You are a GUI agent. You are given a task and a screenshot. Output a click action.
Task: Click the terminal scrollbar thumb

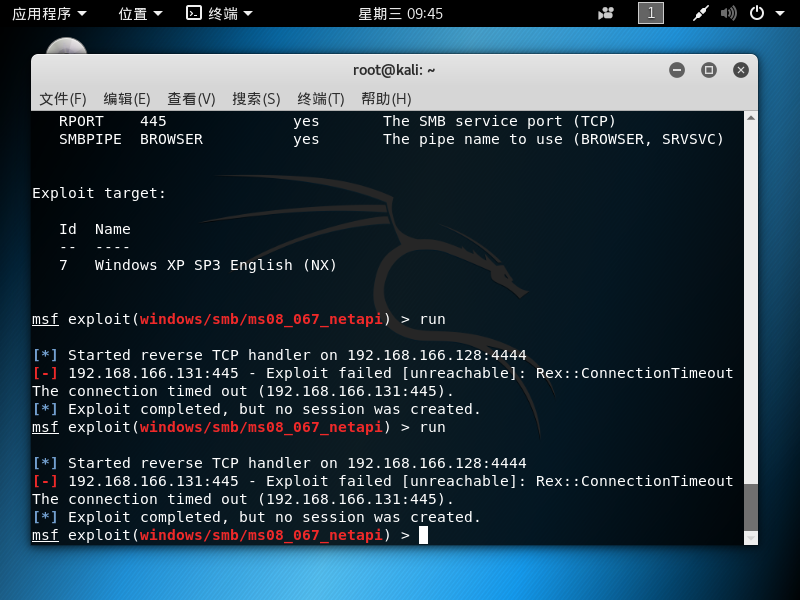point(751,507)
